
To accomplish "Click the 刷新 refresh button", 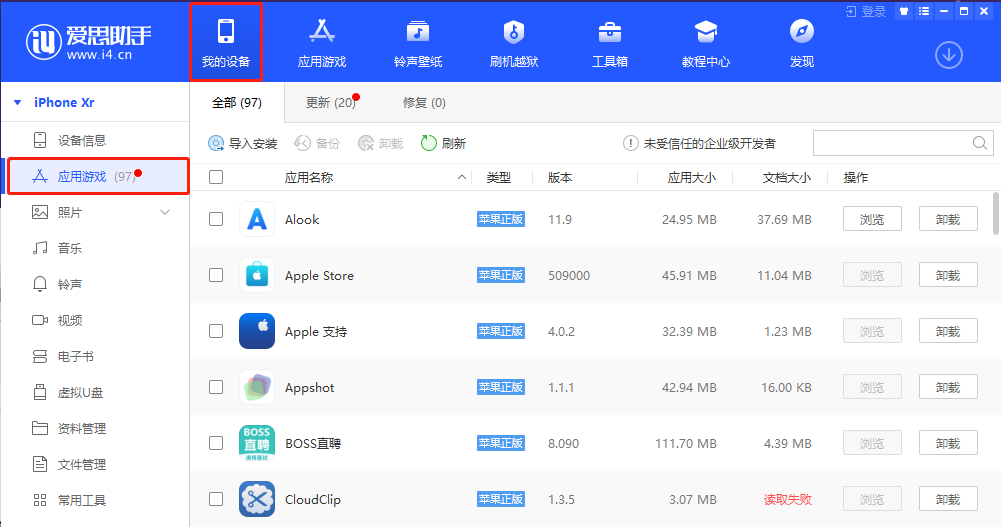I will click(x=443, y=144).
